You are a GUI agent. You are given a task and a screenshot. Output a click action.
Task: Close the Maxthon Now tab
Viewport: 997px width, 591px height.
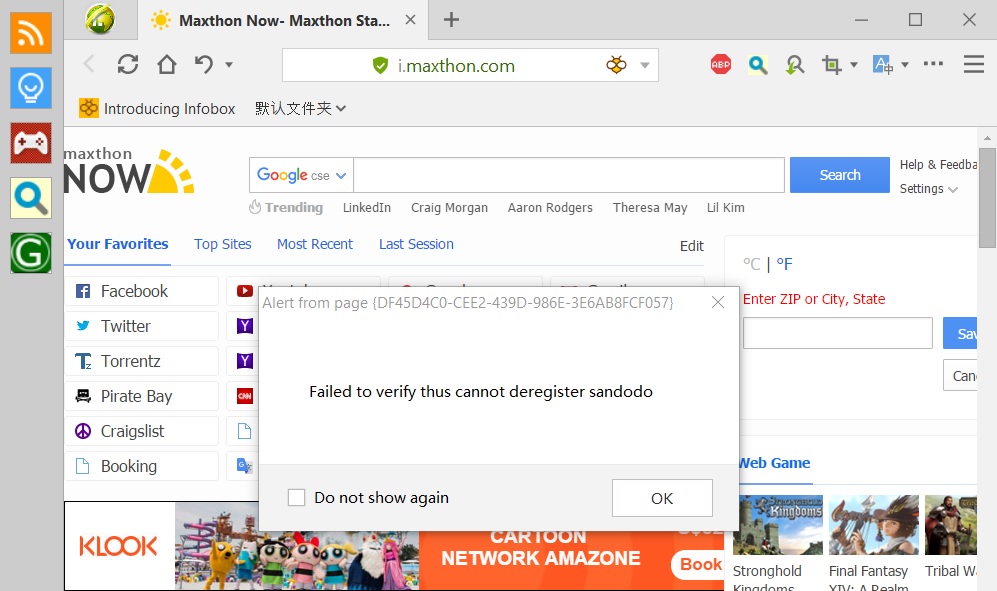point(411,20)
